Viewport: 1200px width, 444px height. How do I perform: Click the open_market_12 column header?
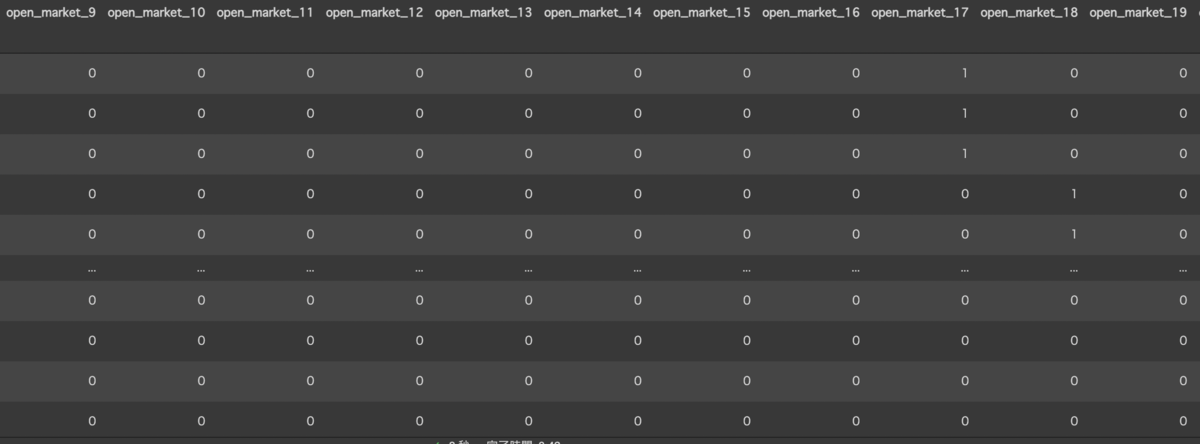[374, 13]
